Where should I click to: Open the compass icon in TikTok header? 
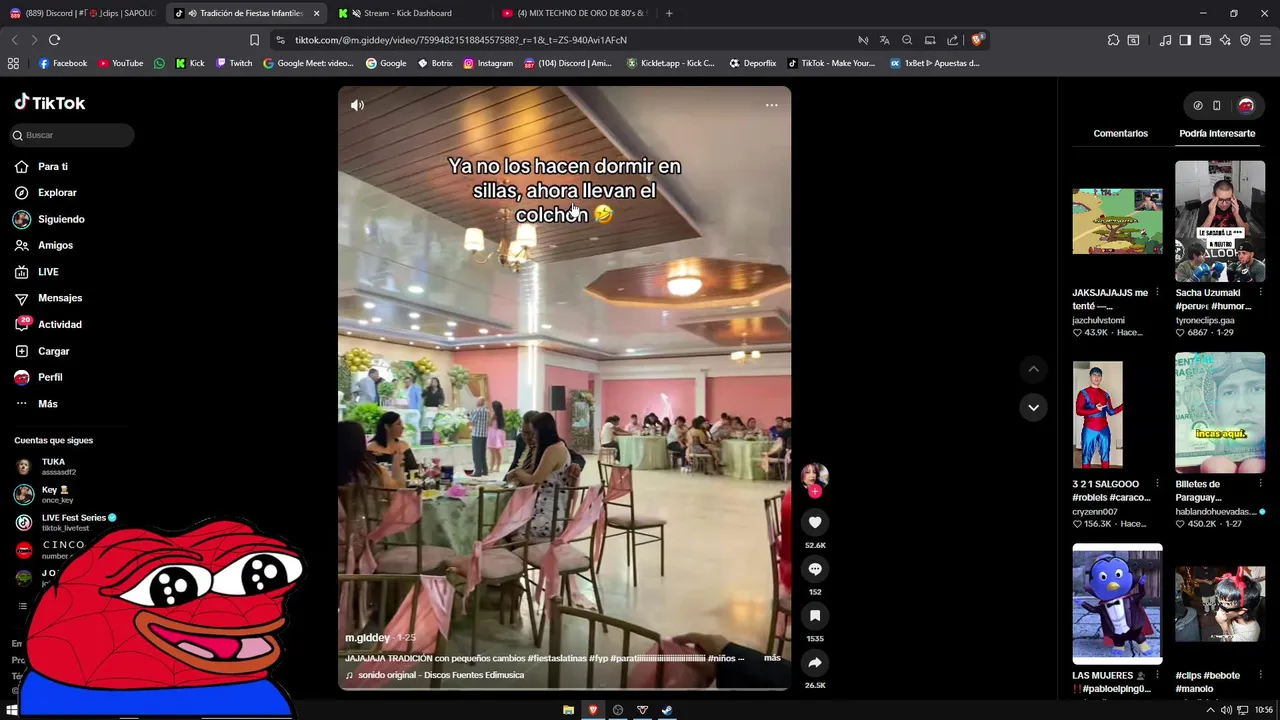pyautogui.click(x=1198, y=105)
